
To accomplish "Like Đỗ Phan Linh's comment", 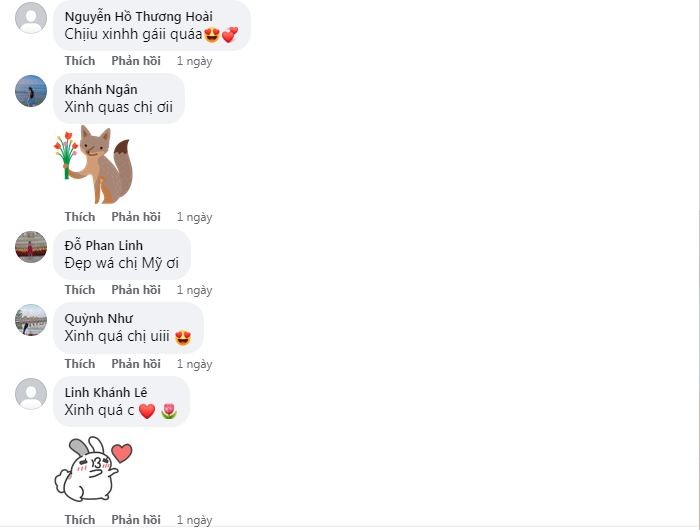I will pos(80,290).
